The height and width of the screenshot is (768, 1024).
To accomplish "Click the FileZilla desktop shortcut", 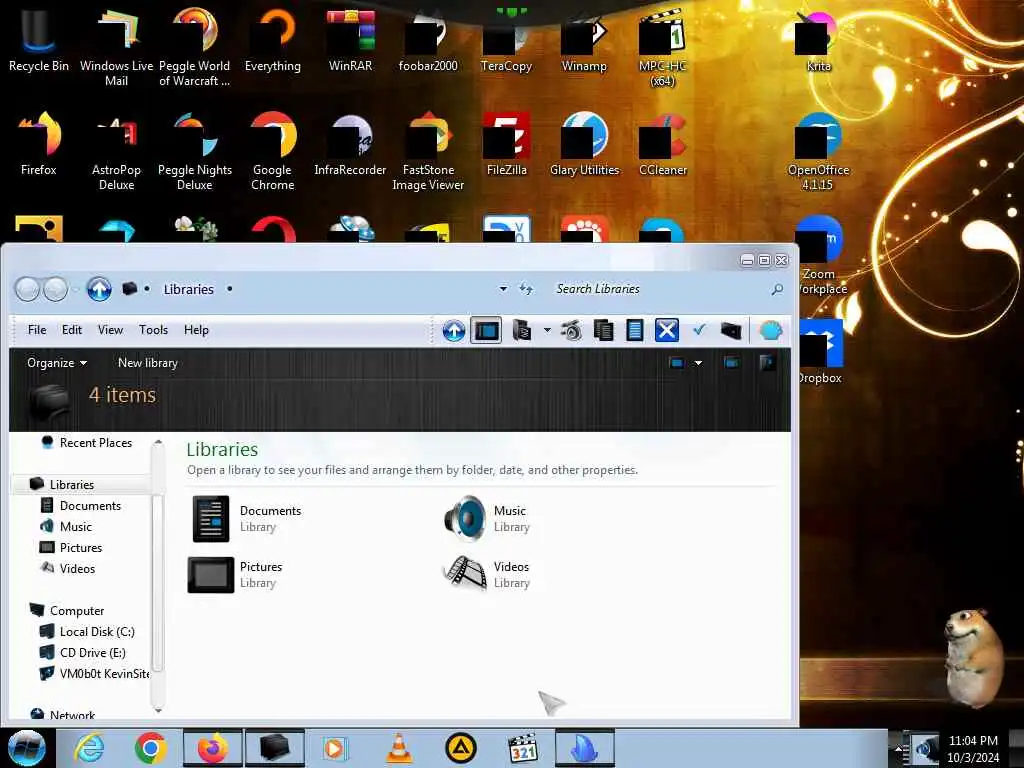I will [506, 144].
